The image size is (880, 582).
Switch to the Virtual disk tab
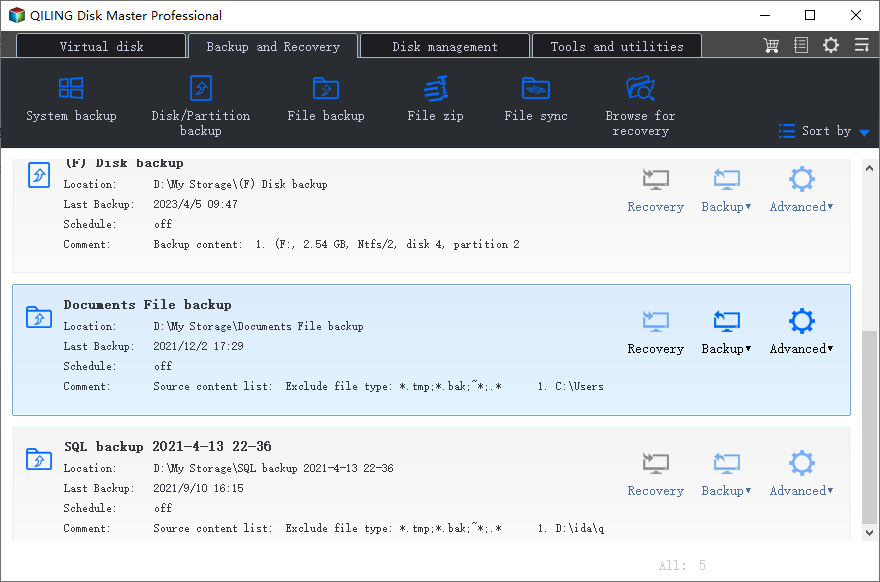[x=101, y=46]
